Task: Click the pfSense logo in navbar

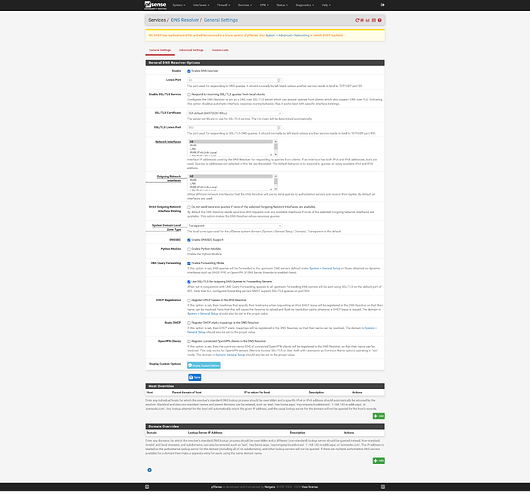Action: (x=155, y=5)
